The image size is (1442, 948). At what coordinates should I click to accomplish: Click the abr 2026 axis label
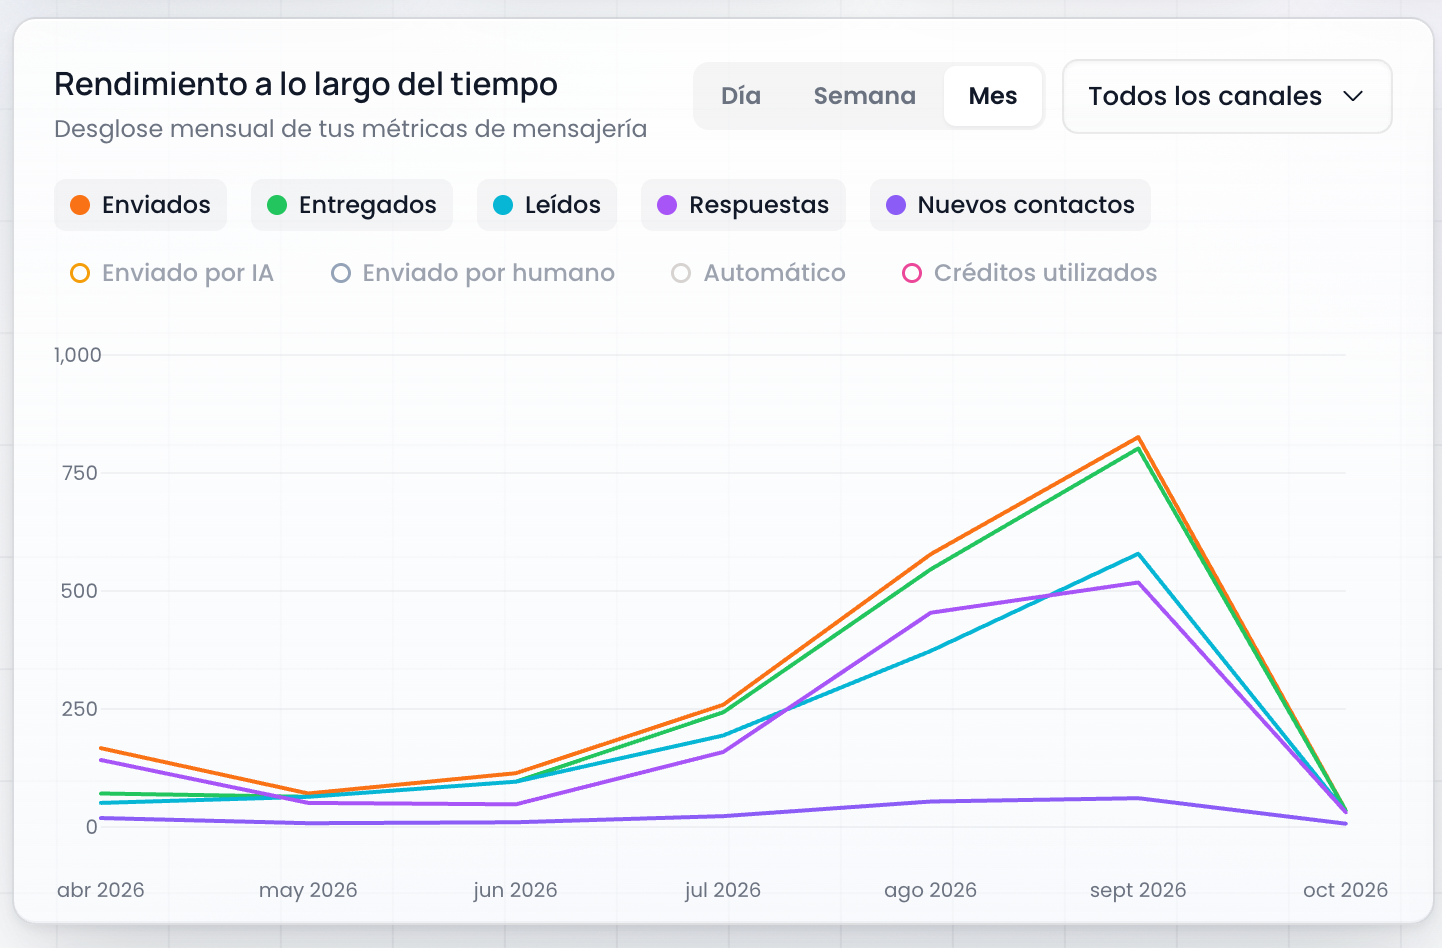(x=101, y=890)
